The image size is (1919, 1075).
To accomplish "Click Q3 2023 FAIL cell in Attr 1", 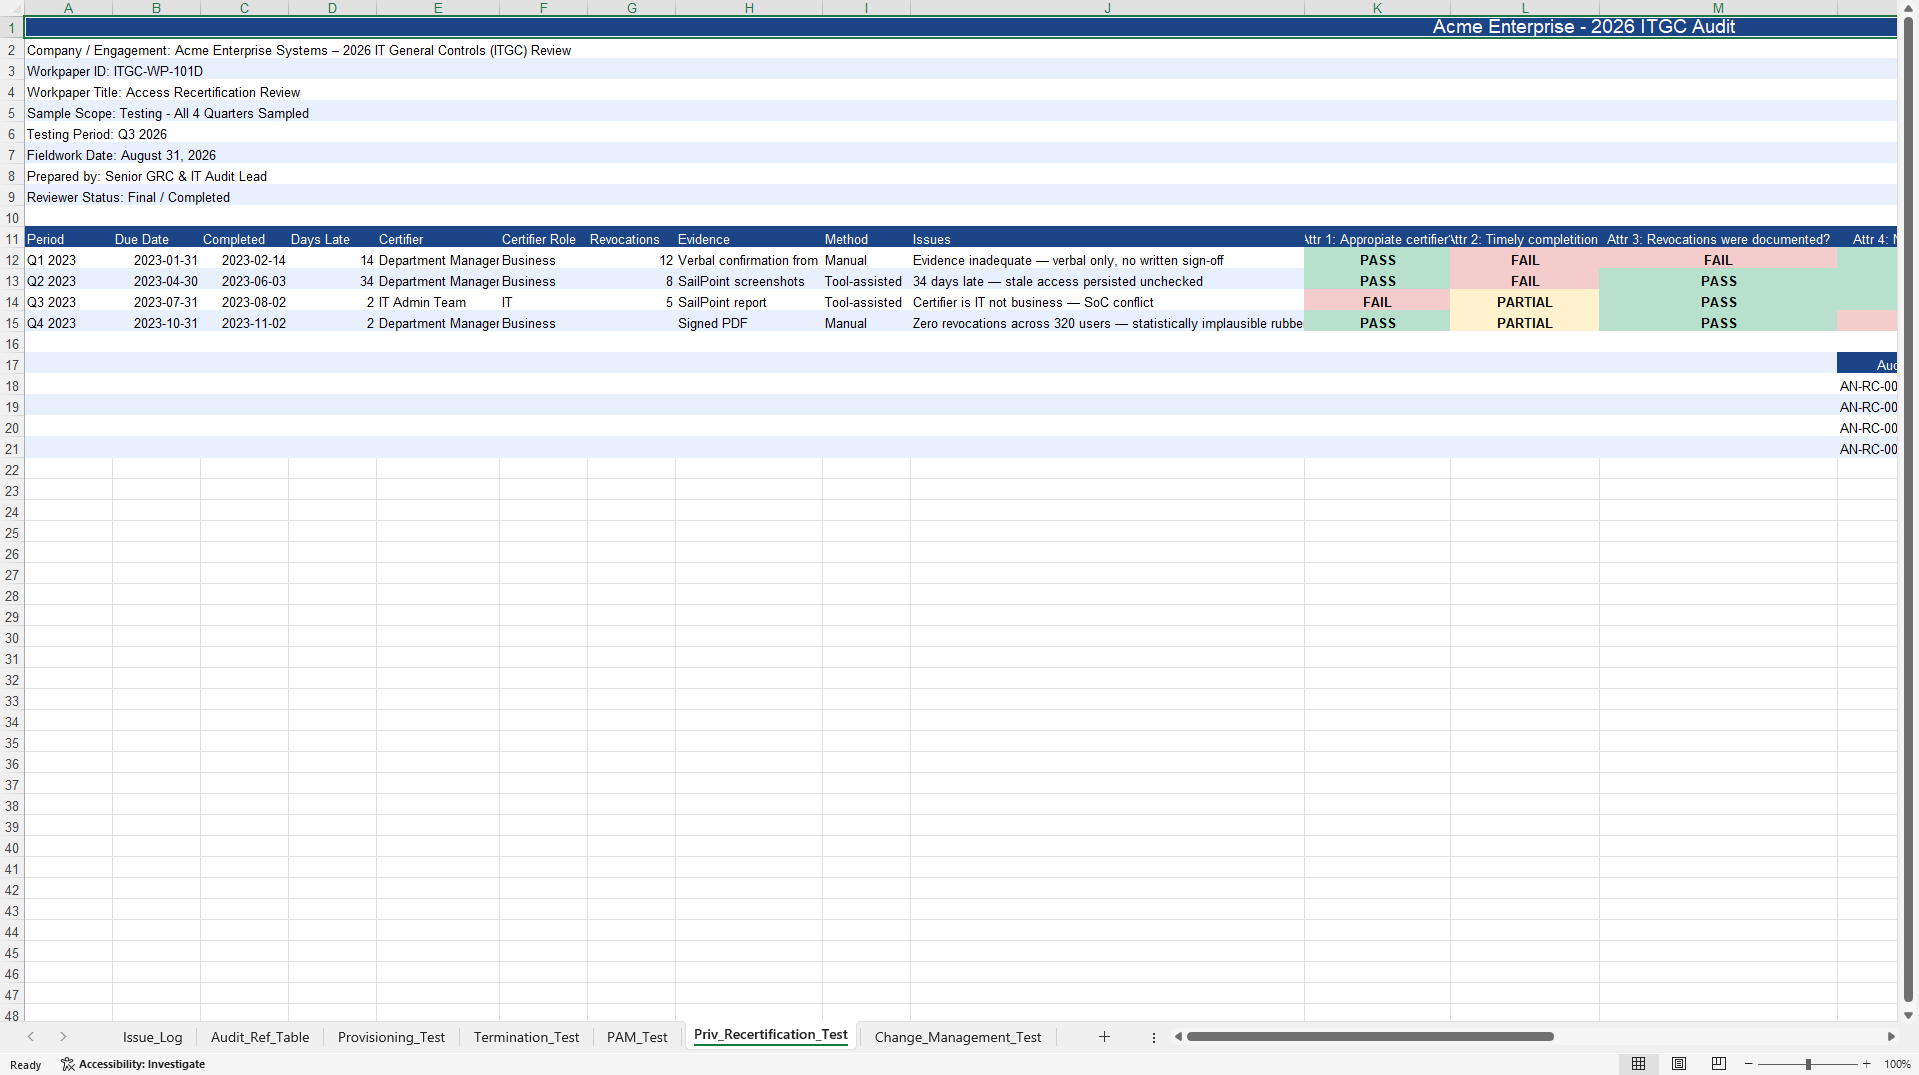I will coord(1377,302).
